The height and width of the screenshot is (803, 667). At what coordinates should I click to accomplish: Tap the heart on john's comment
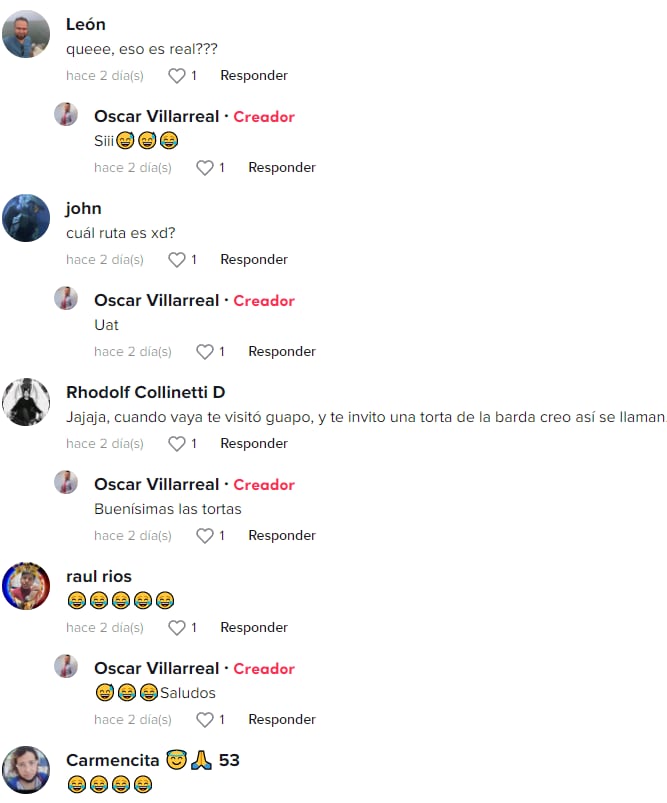177,260
